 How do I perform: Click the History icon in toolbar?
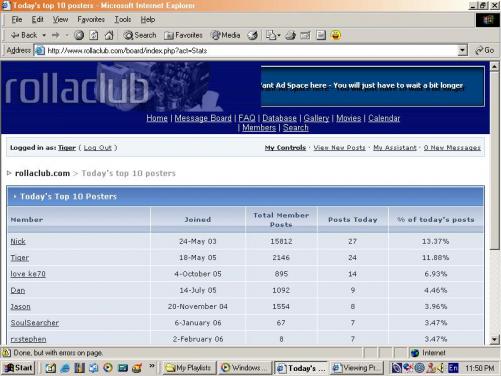[x=252, y=35]
